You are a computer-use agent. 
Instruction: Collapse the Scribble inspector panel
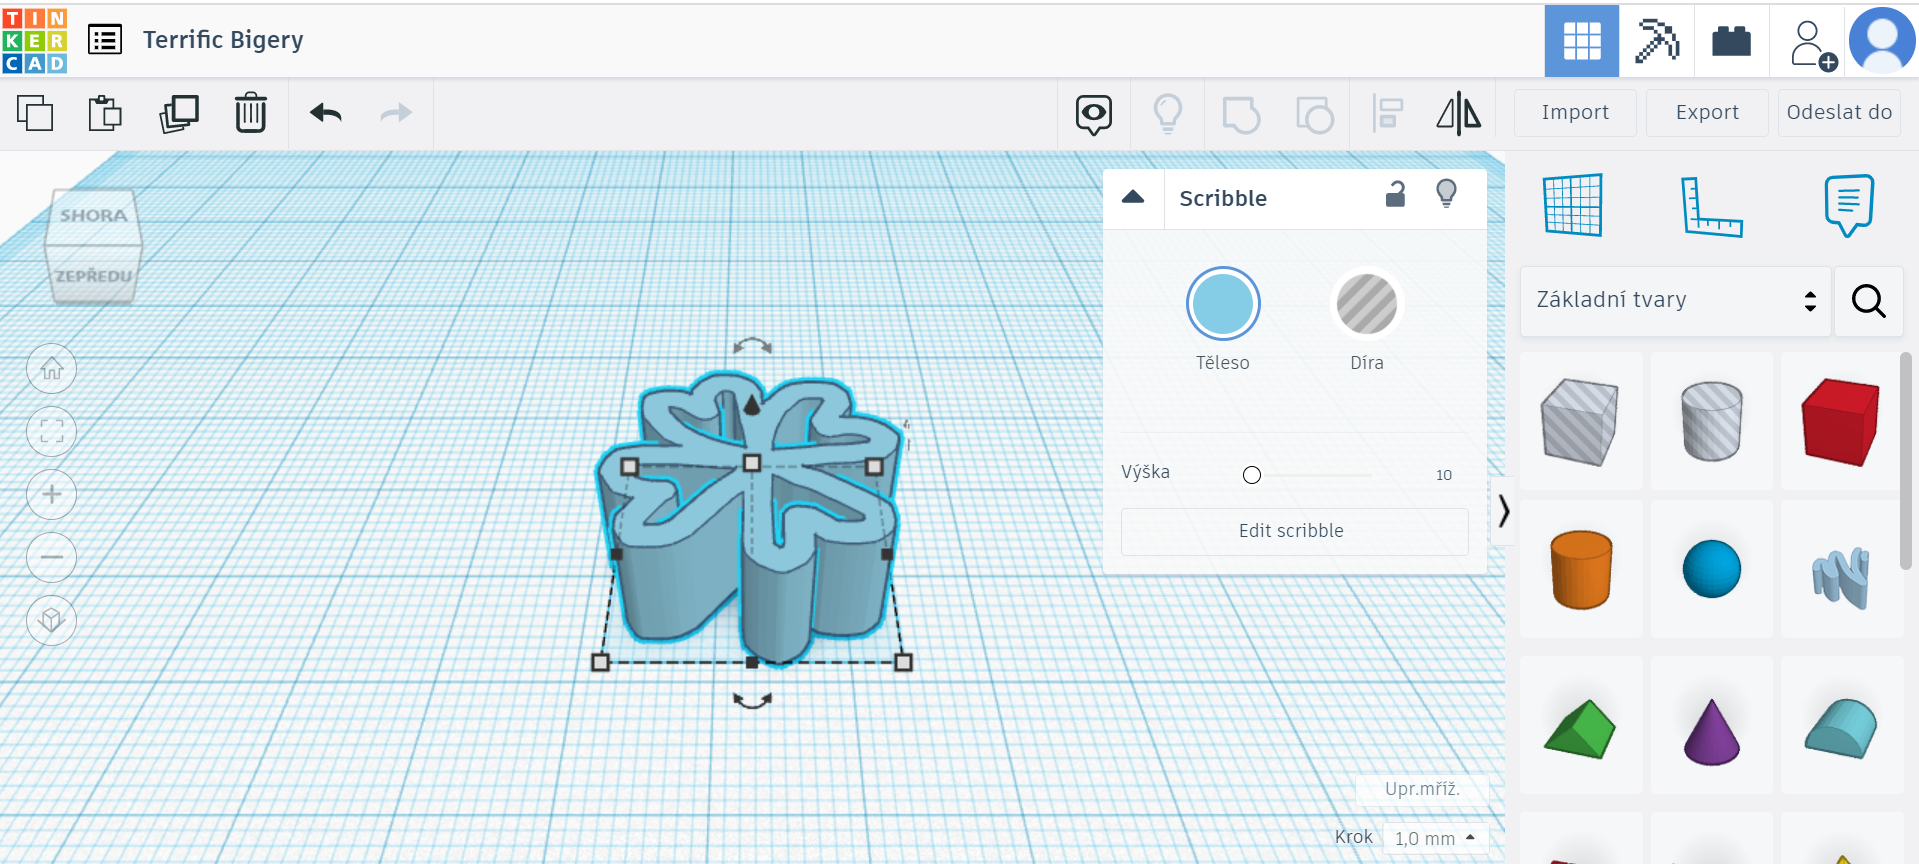tap(1133, 197)
